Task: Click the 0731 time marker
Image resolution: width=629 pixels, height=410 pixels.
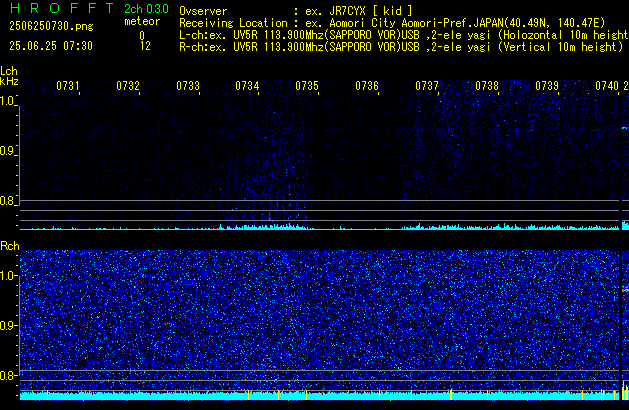Action: coord(68,86)
